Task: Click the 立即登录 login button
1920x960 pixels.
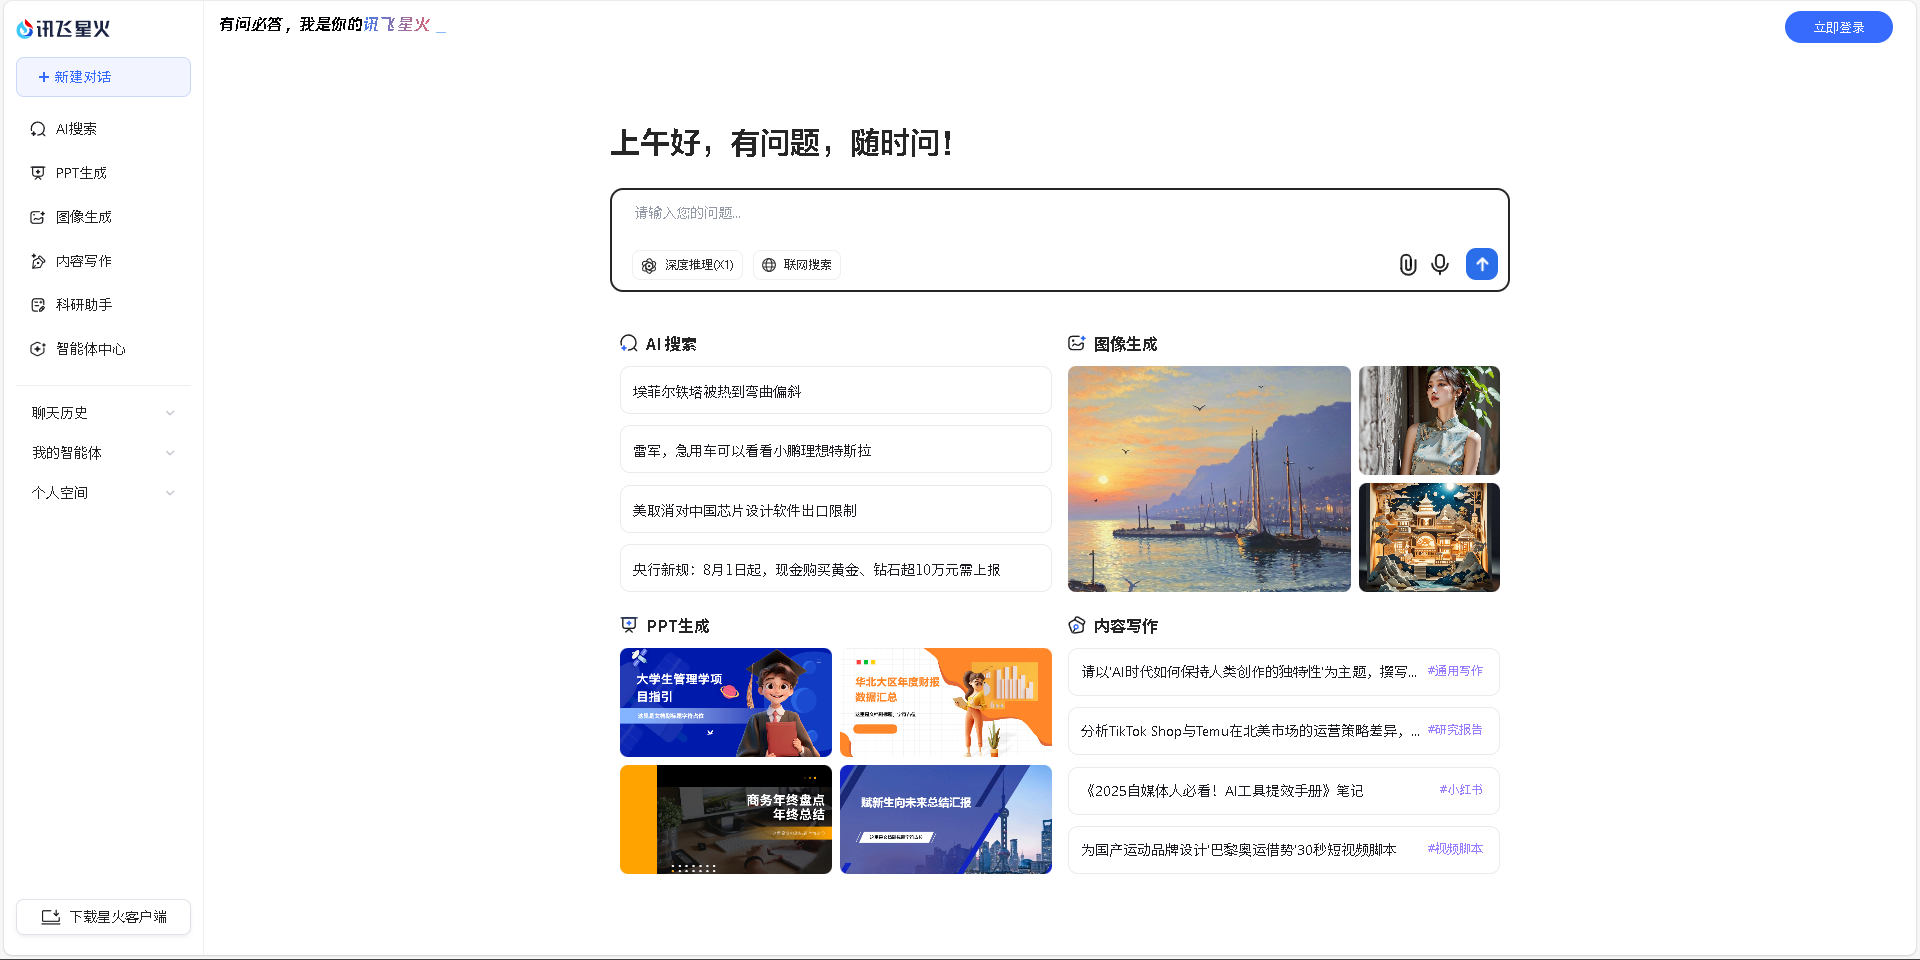Action: point(1837,27)
